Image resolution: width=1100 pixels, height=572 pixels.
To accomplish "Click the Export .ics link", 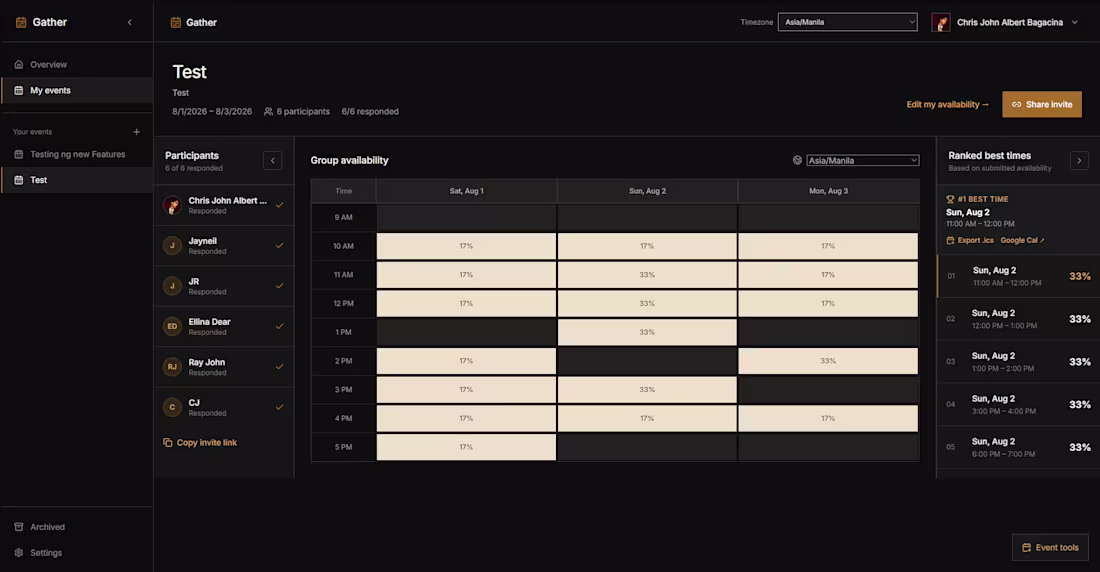I will [970, 240].
